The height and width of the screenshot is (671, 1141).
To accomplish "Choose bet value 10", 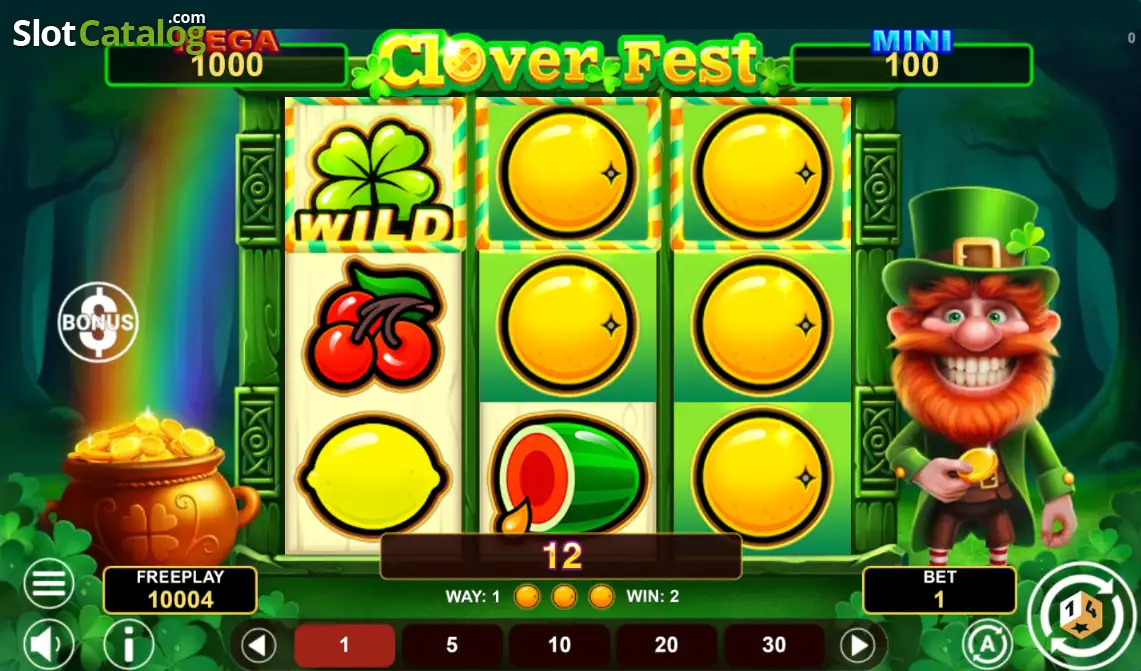I will click(x=559, y=645).
